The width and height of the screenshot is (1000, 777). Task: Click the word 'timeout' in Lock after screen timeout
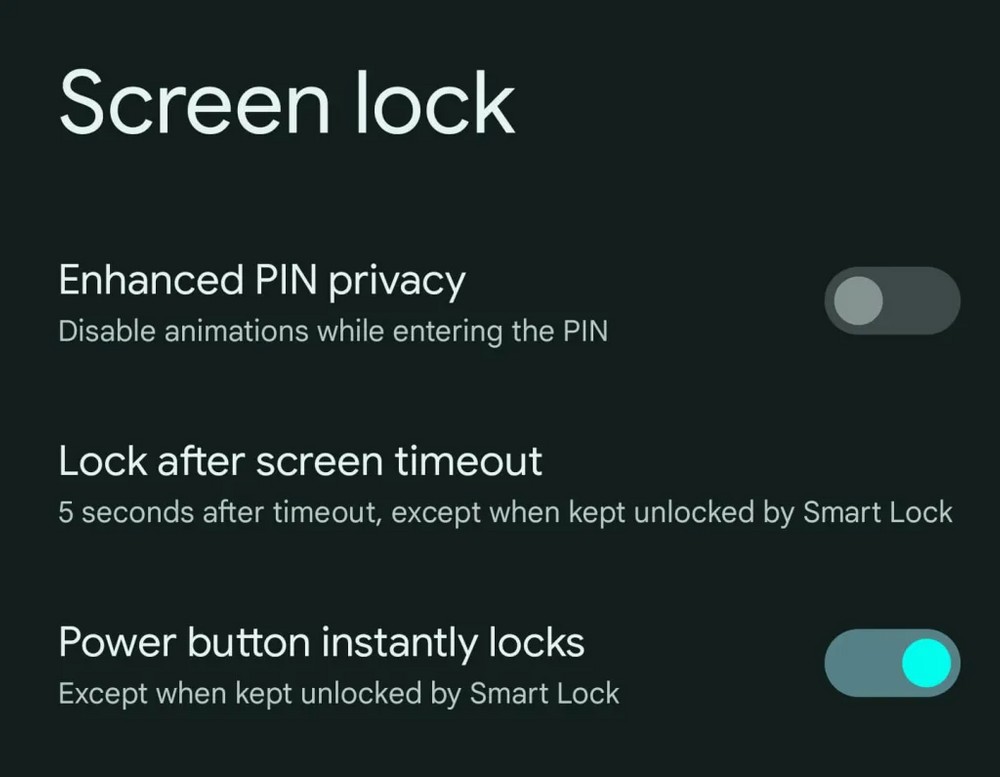pos(468,461)
